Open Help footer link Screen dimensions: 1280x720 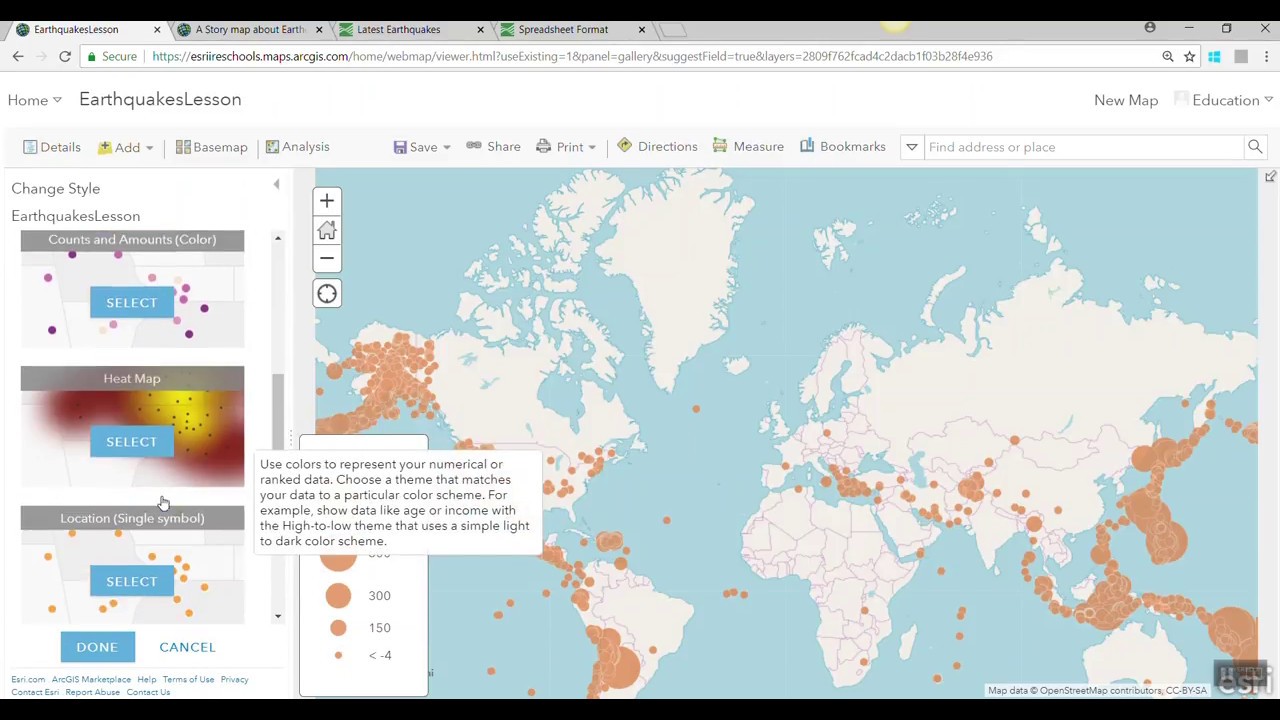click(x=147, y=680)
